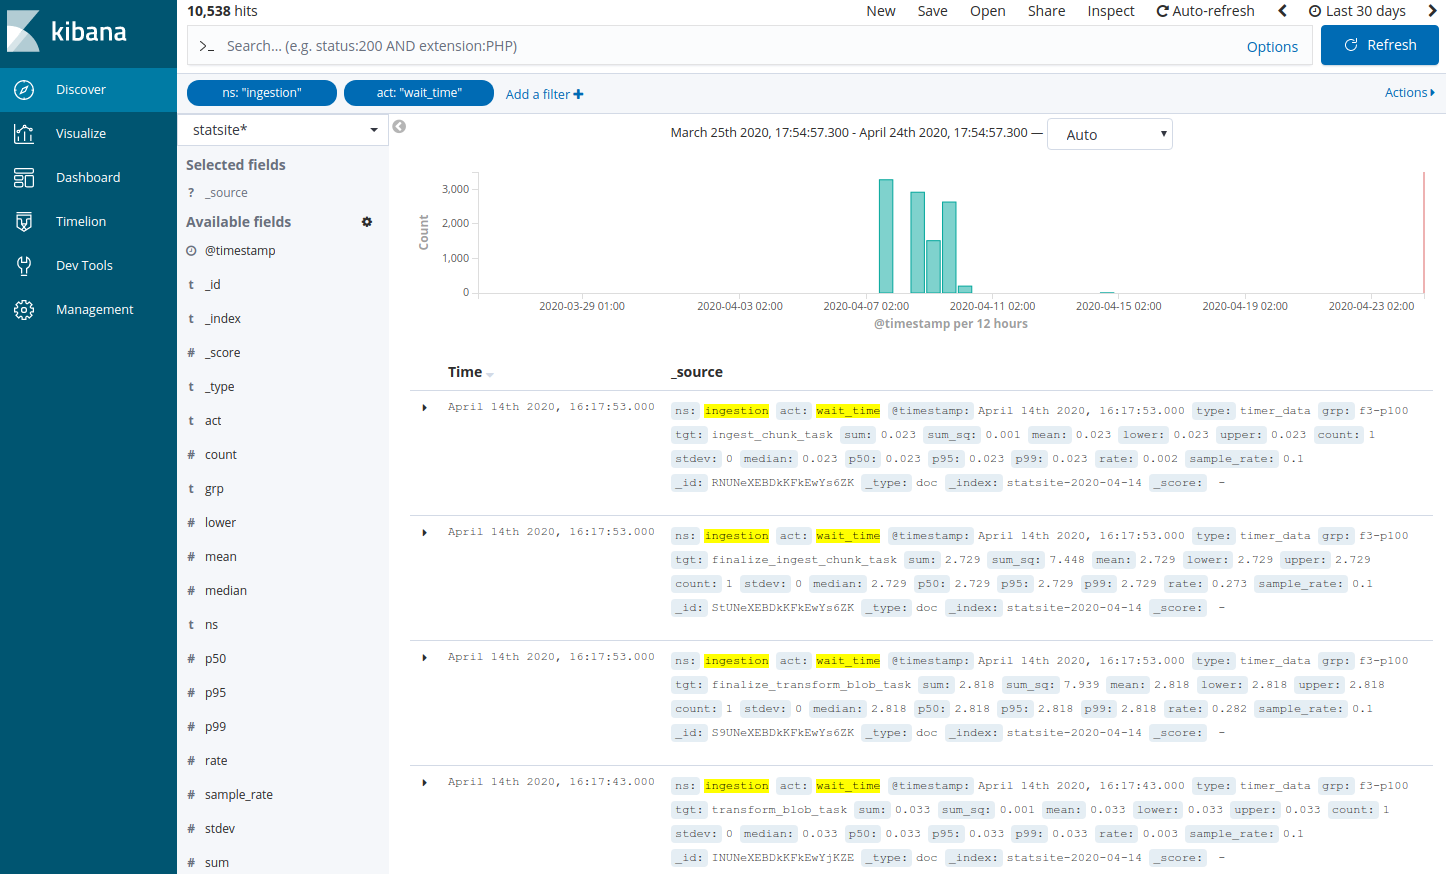Toggle the act: "wait_time" filter pill
1446x874 pixels.
(418, 93)
